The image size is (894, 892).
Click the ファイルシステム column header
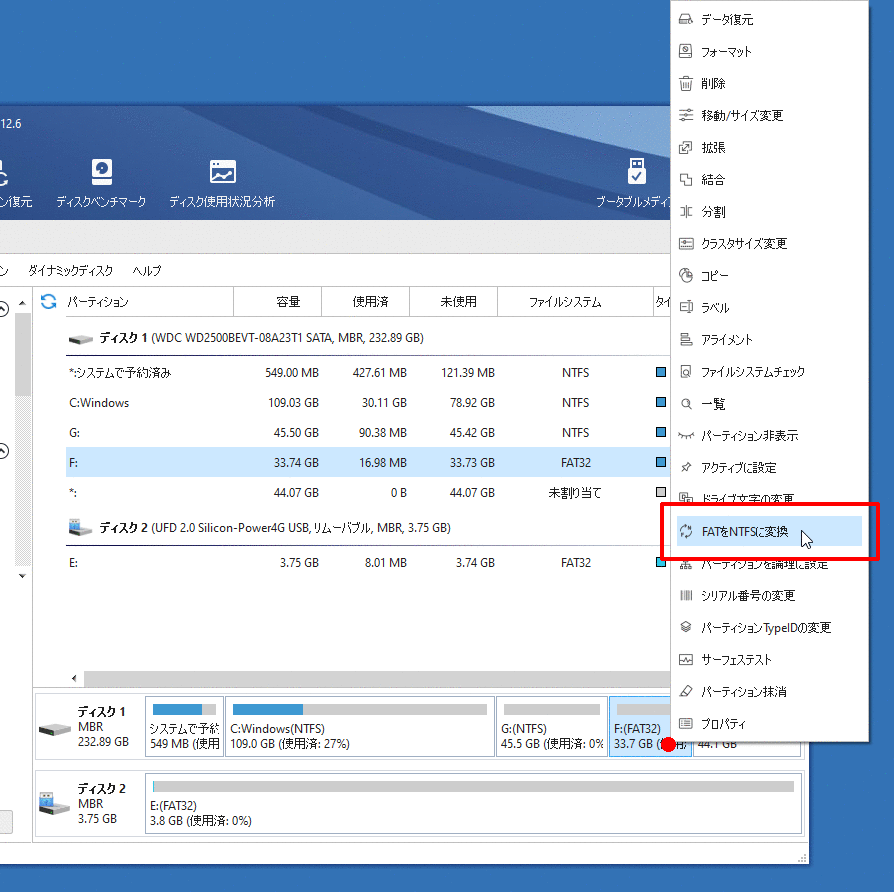click(x=565, y=302)
